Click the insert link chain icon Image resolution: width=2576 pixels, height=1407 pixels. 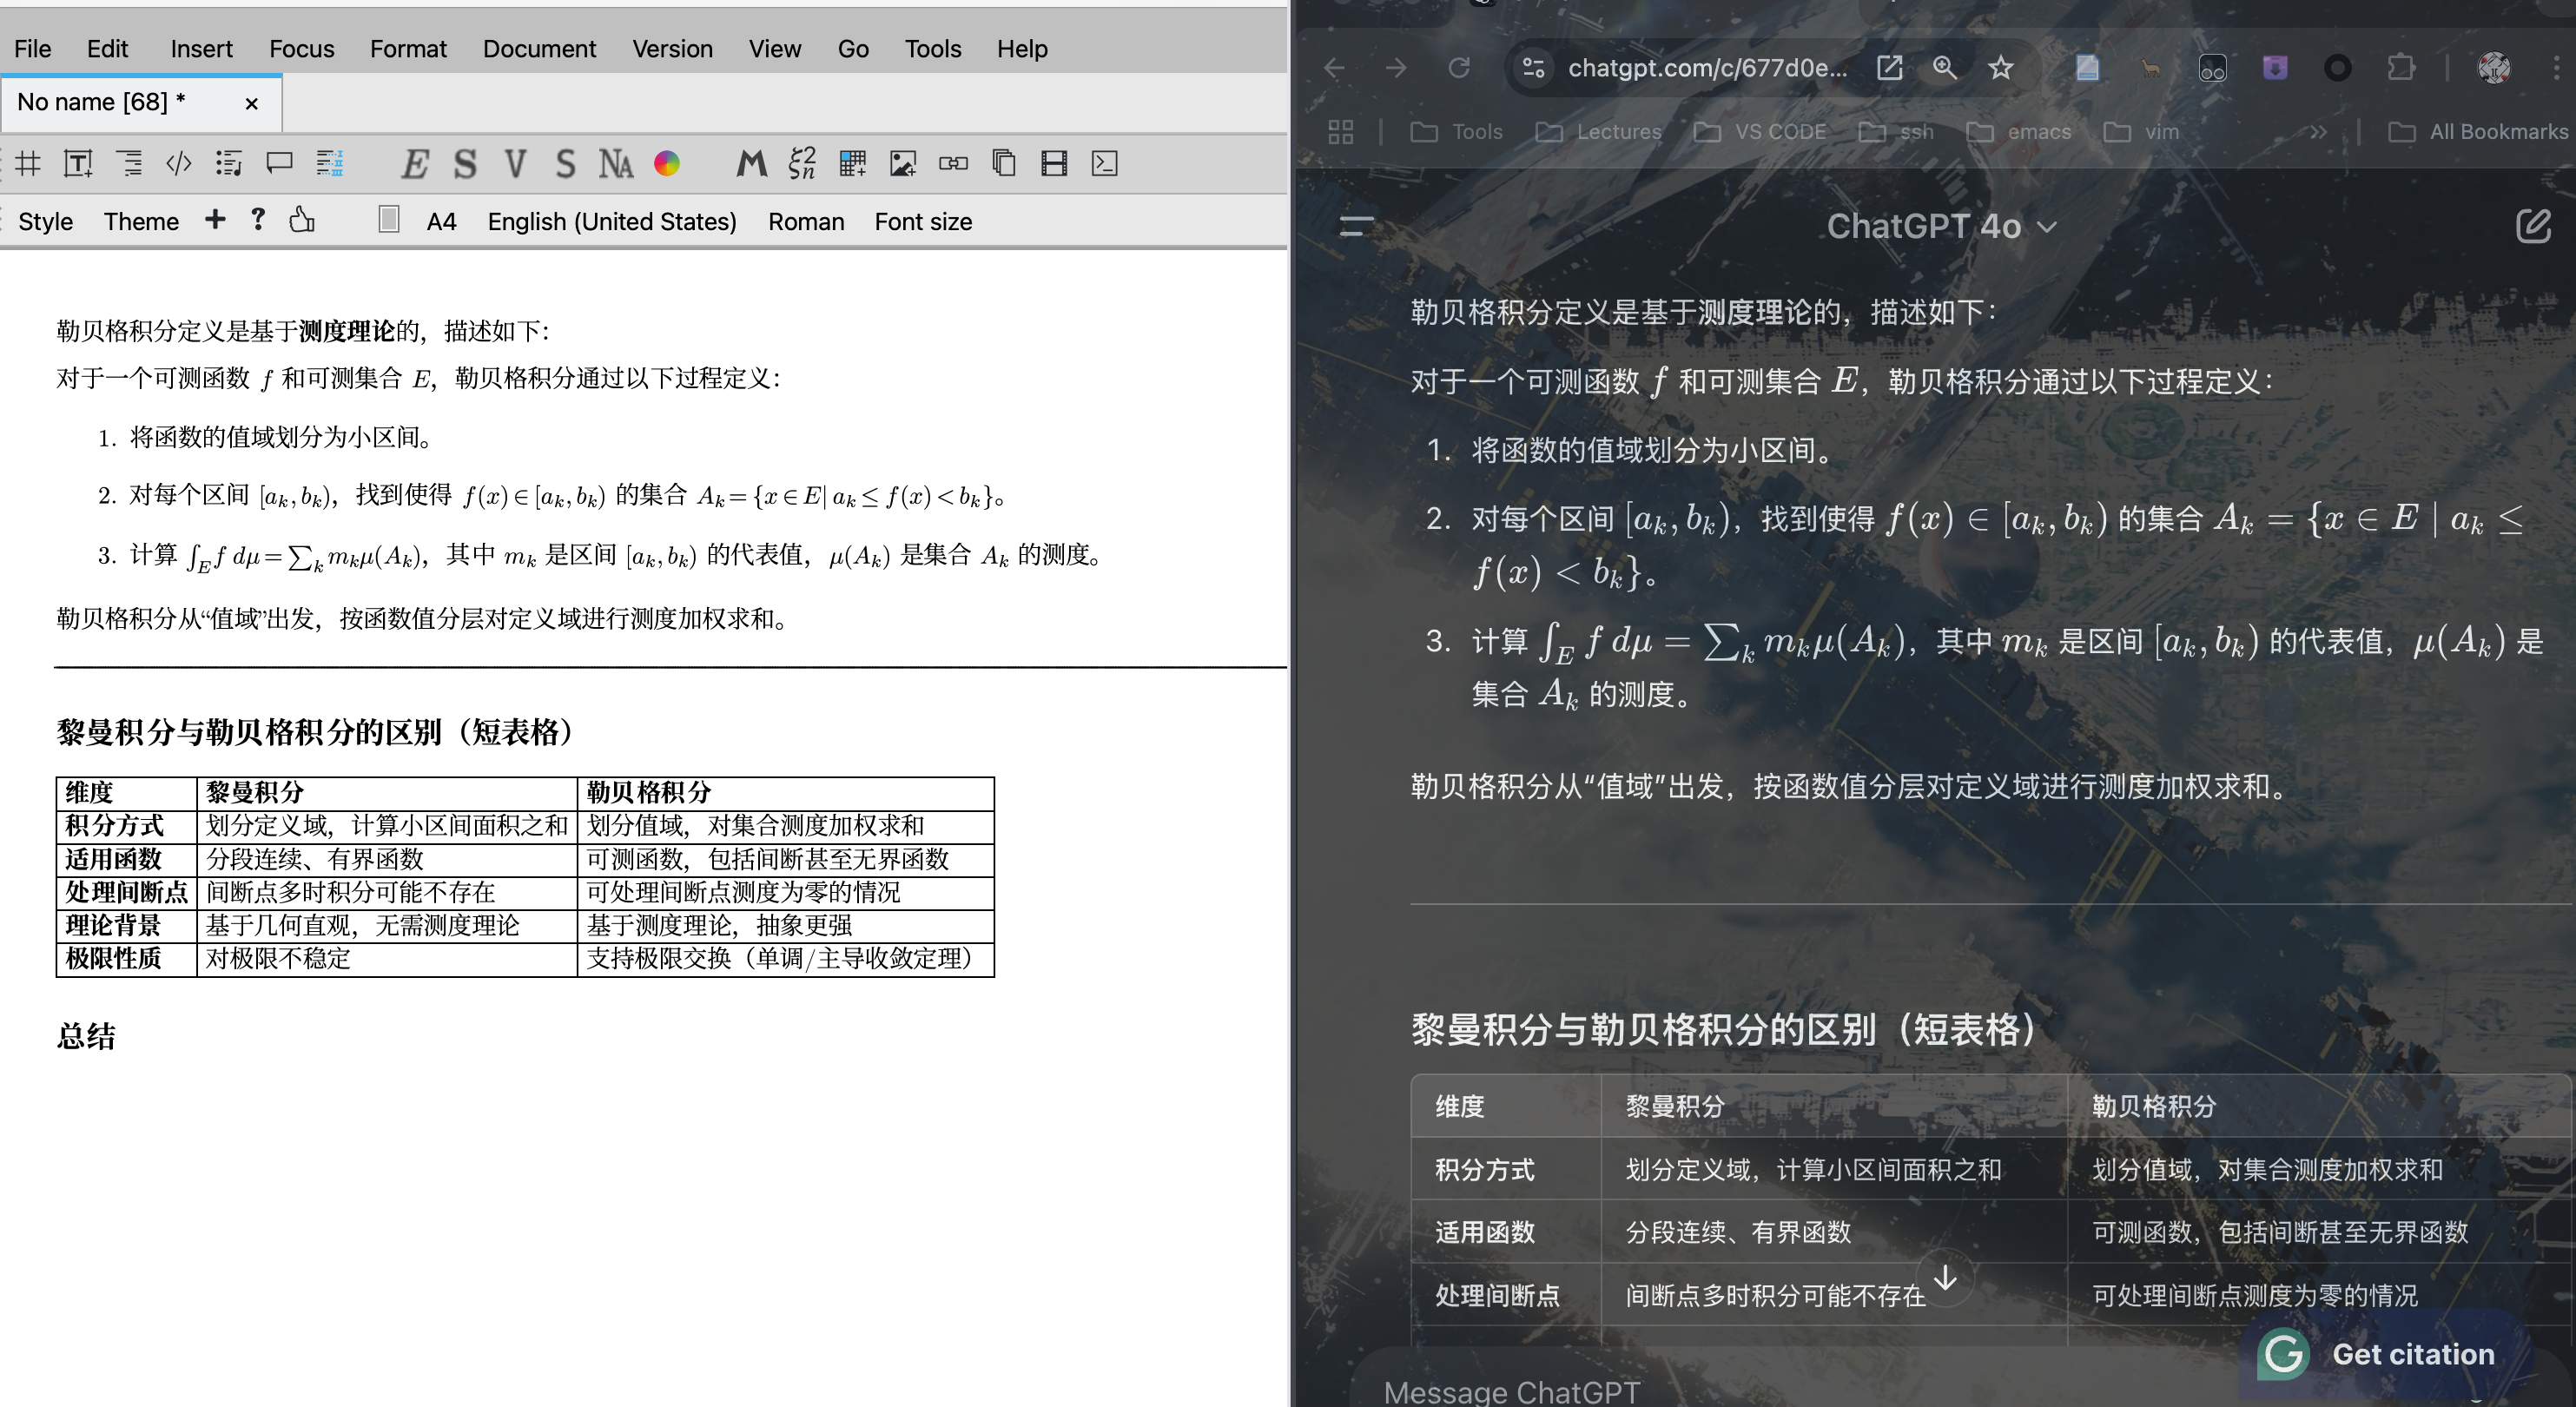953,164
